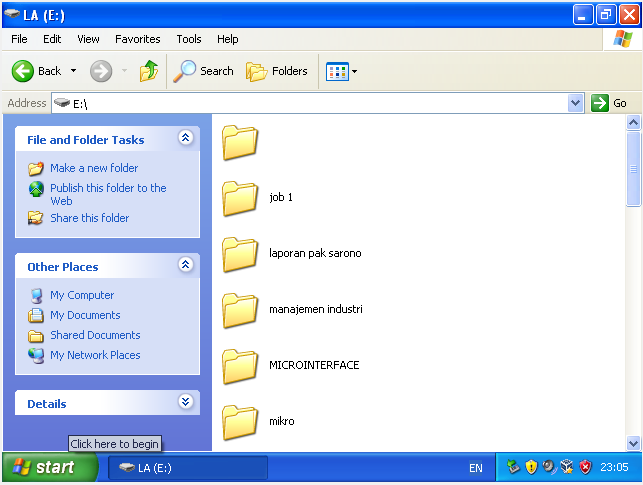Expand the Details panel
The height and width of the screenshot is (485, 643).
click(185, 402)
